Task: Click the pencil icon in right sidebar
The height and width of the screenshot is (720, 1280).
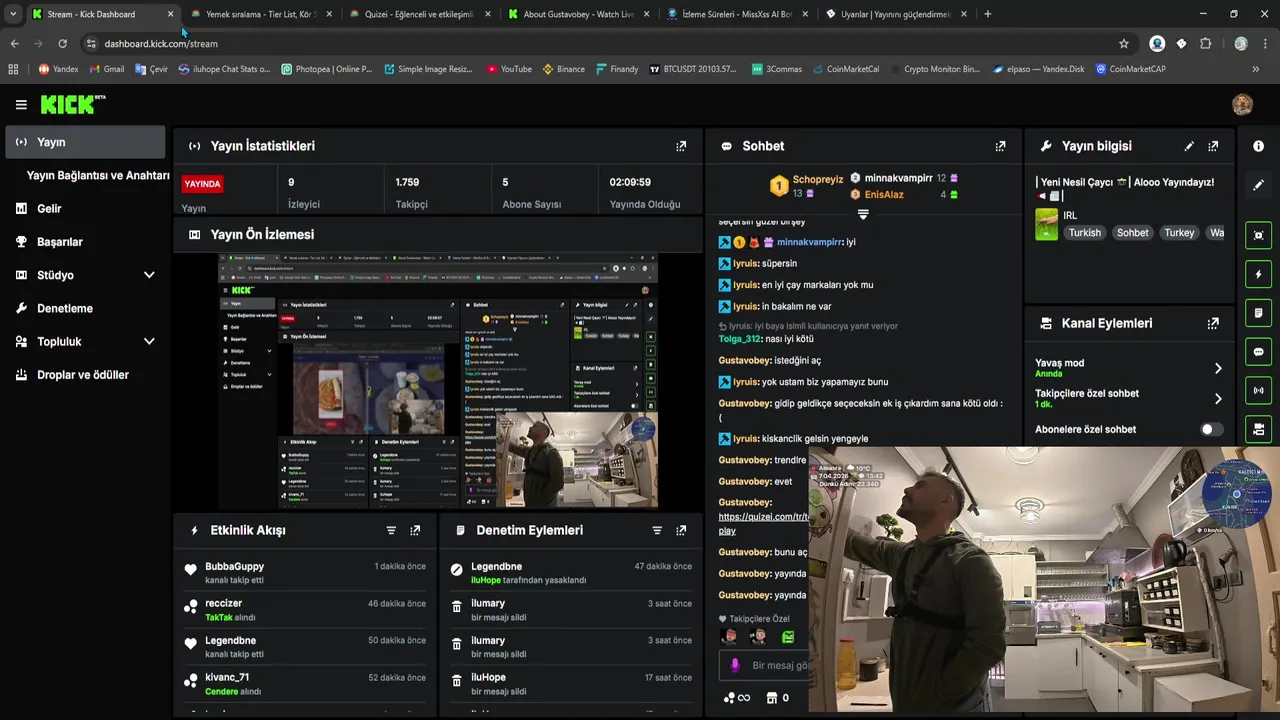Action: click(1258, 185)
